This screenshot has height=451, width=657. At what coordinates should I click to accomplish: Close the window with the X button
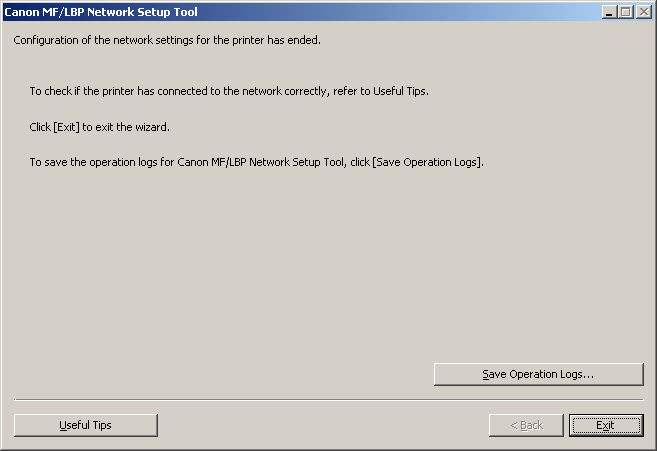(x=644, y=12)
